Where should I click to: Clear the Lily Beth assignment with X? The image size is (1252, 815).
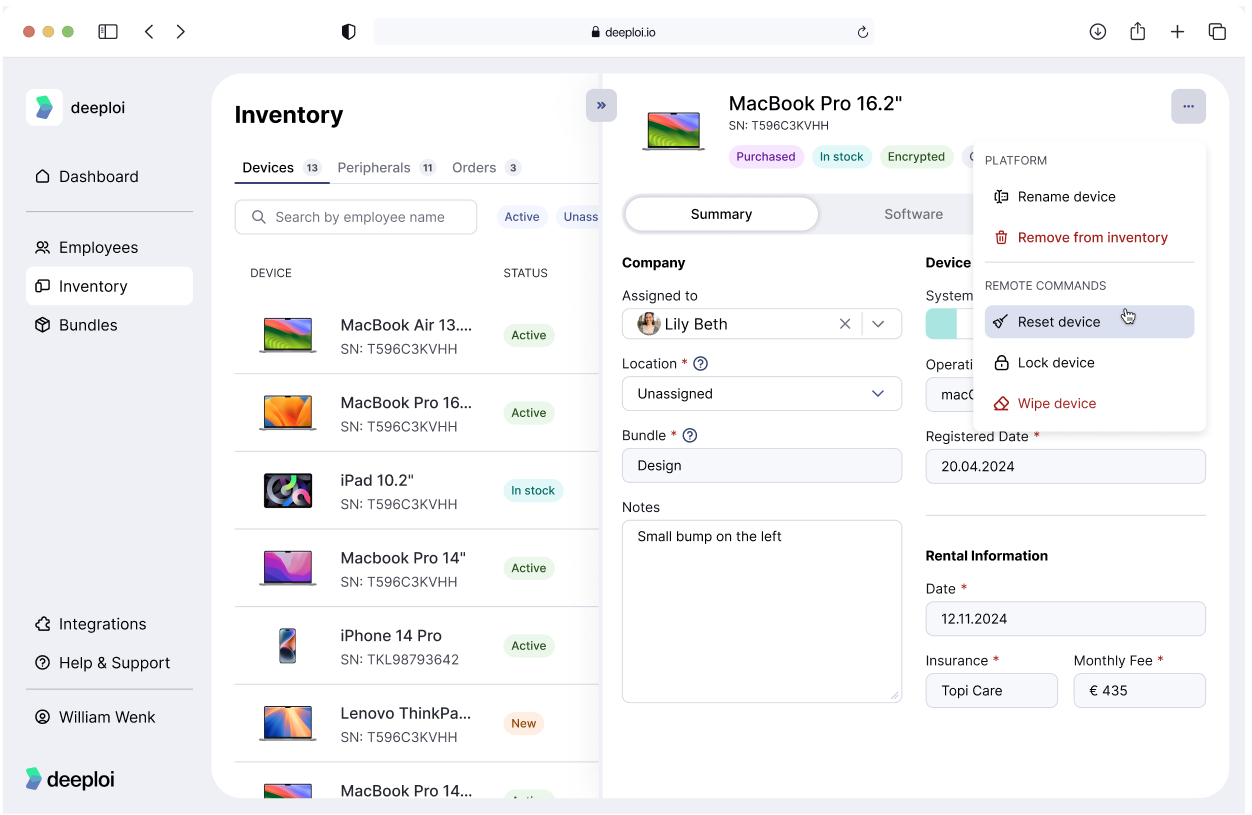845,324
